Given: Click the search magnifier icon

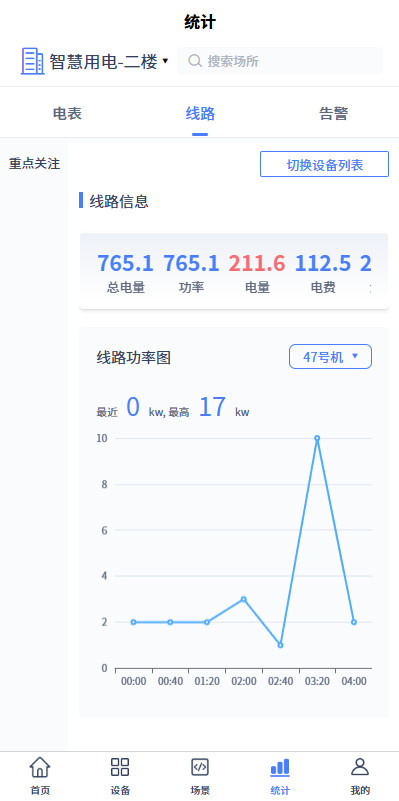Looking at the screenshot, I should 195,61.
